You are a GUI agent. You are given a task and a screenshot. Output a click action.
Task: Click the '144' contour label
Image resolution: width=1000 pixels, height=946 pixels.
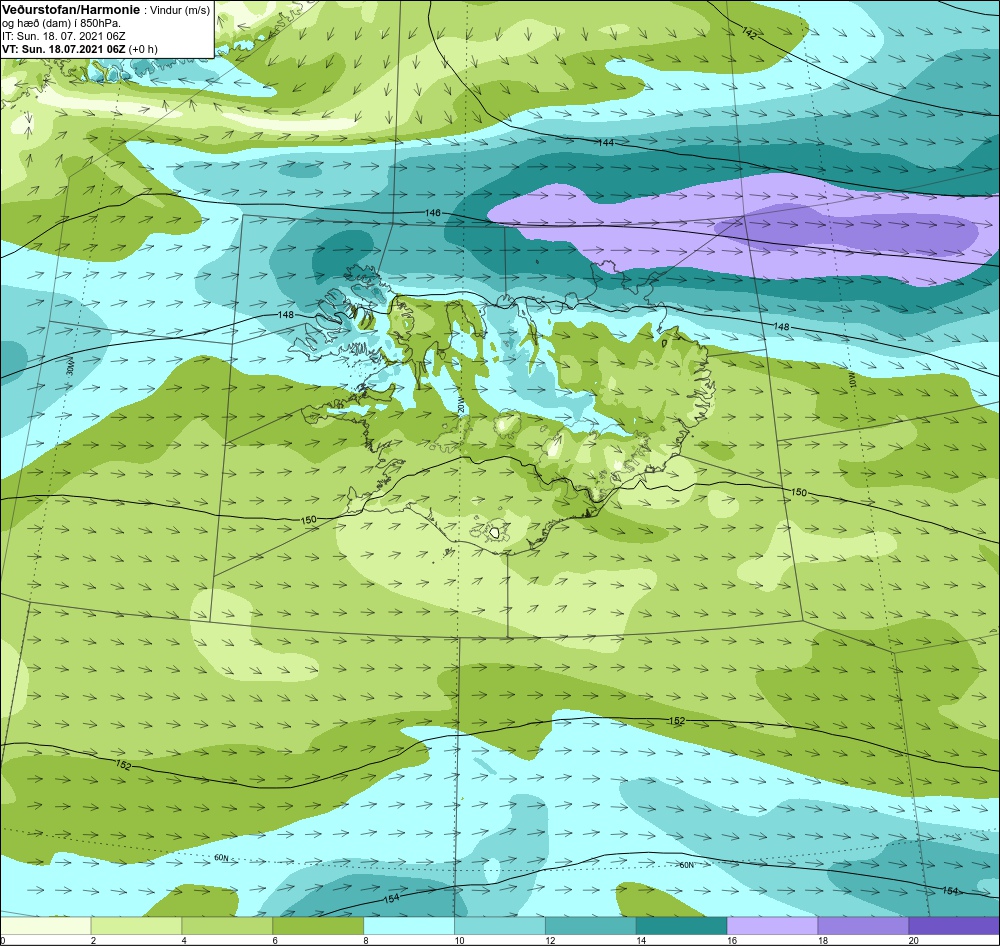click(x=606, y=142)
